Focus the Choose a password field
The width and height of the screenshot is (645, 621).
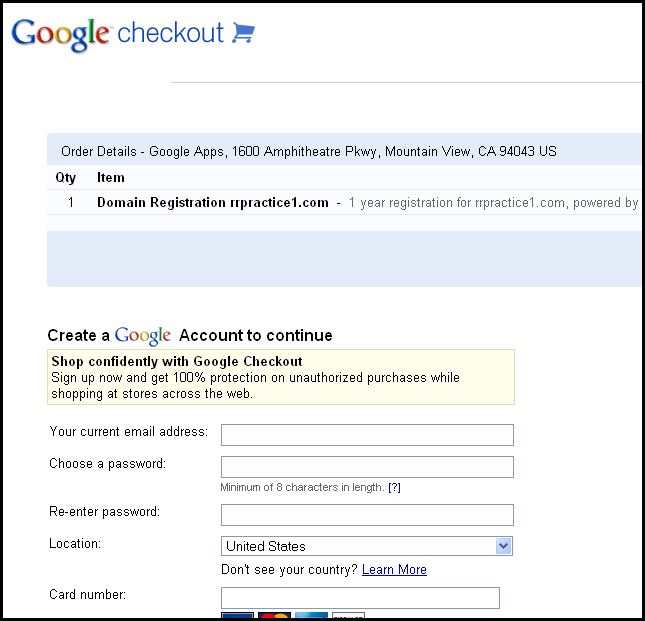tap(367, 467)
